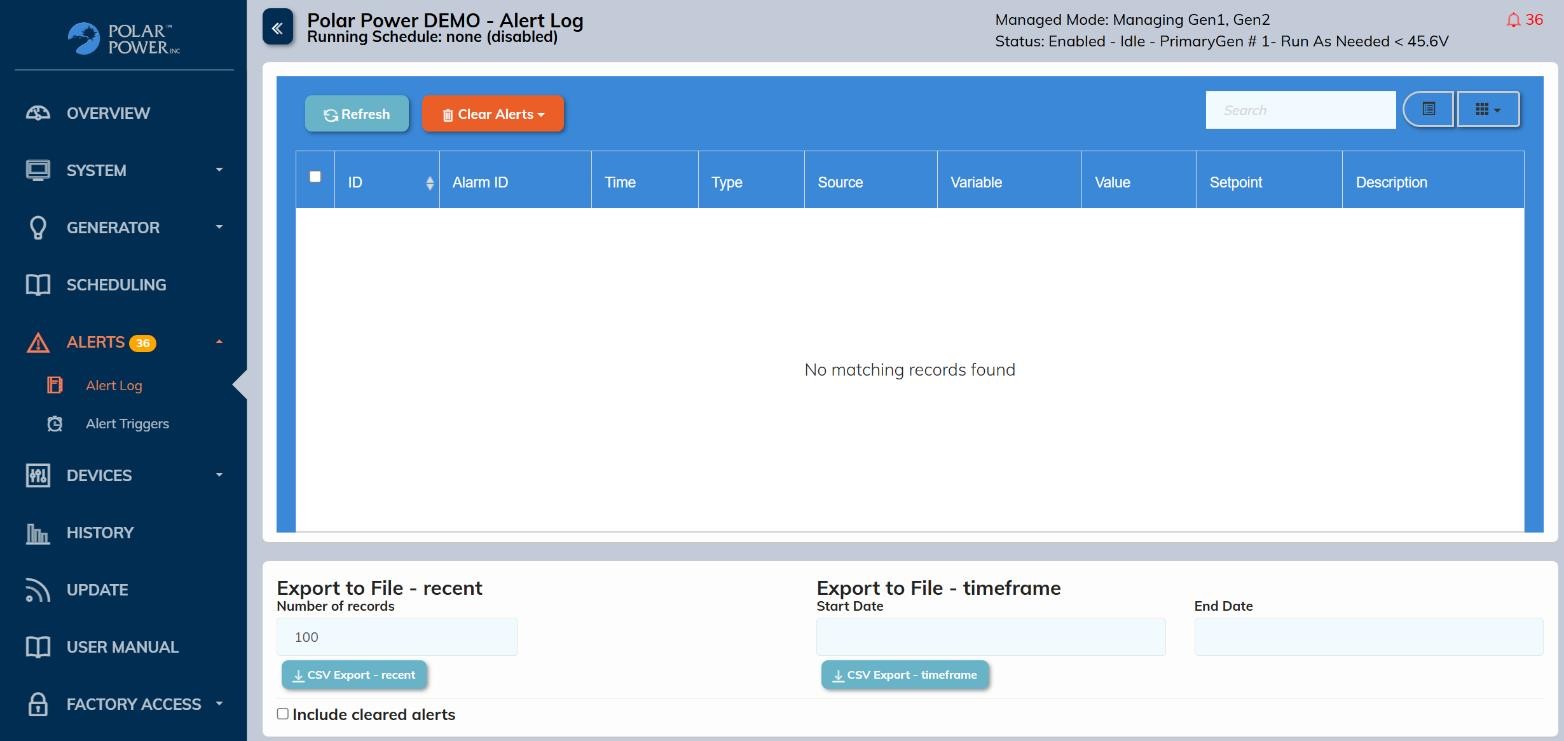Open the Overview gauge icon
The image size is (1564, 741).
pos(38,113)
